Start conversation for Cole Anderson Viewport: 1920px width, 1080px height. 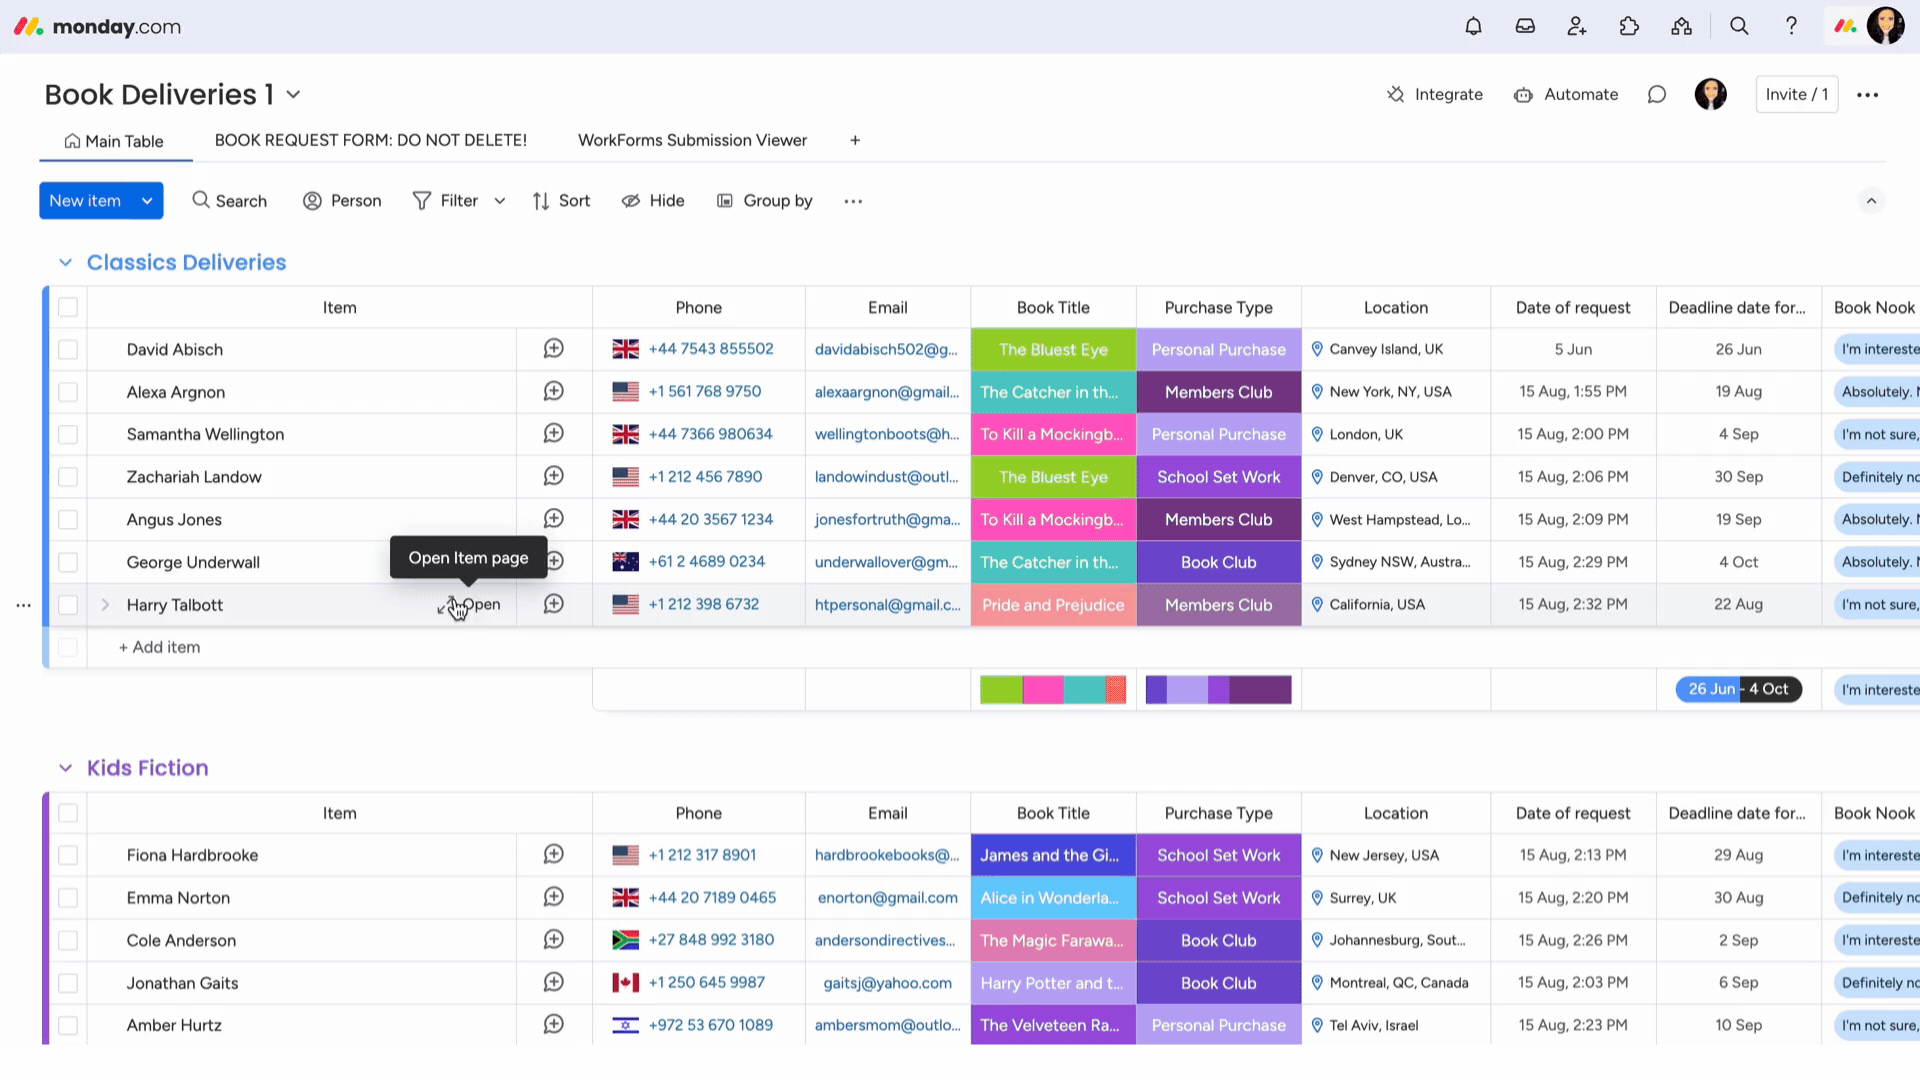pos(554,940)
